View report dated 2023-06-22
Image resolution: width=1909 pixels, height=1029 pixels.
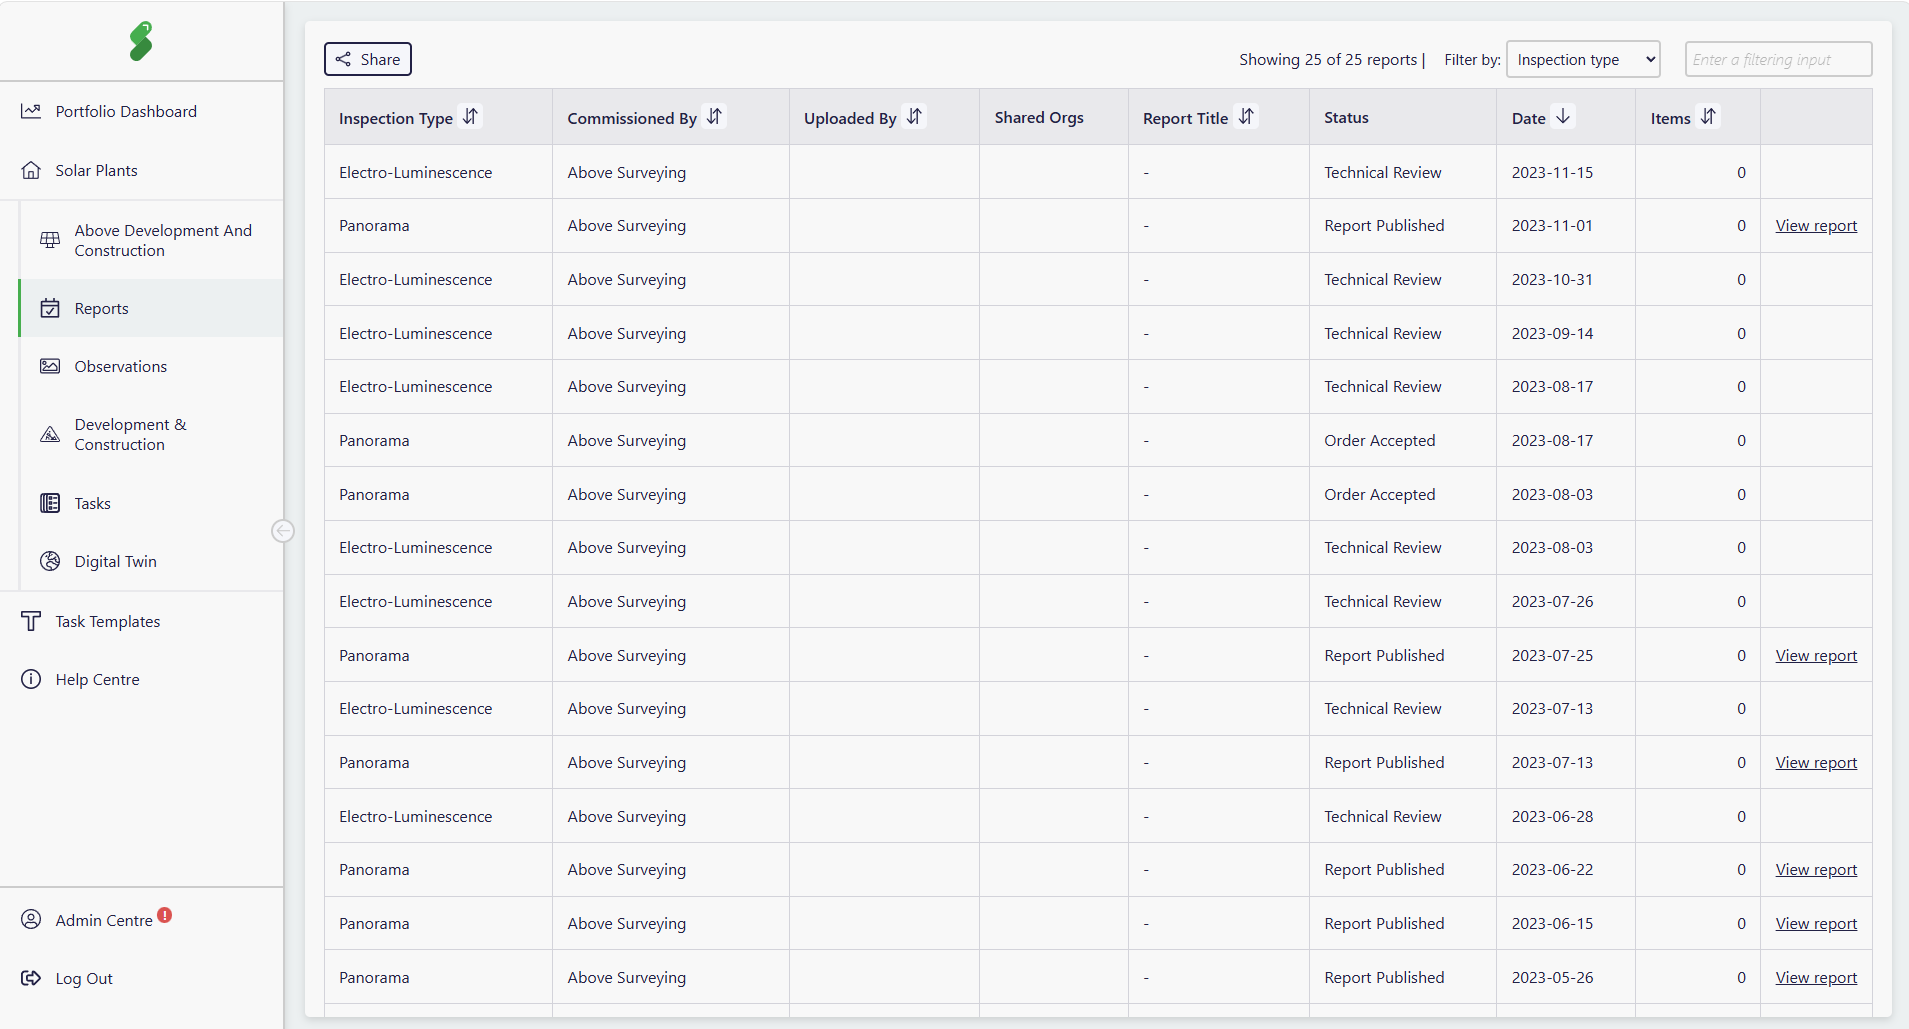pyautogui.click(x=1816, y=869)
